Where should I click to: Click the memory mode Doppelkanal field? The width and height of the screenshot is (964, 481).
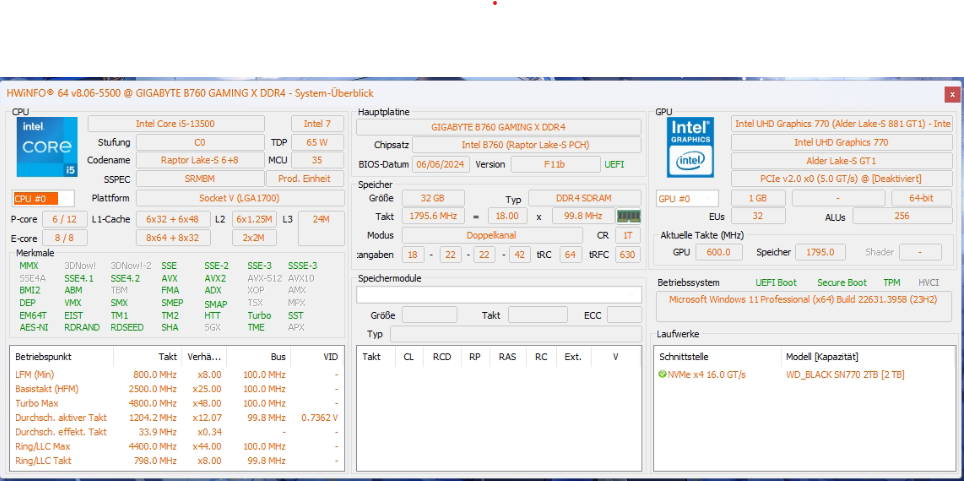pos(492,235)
